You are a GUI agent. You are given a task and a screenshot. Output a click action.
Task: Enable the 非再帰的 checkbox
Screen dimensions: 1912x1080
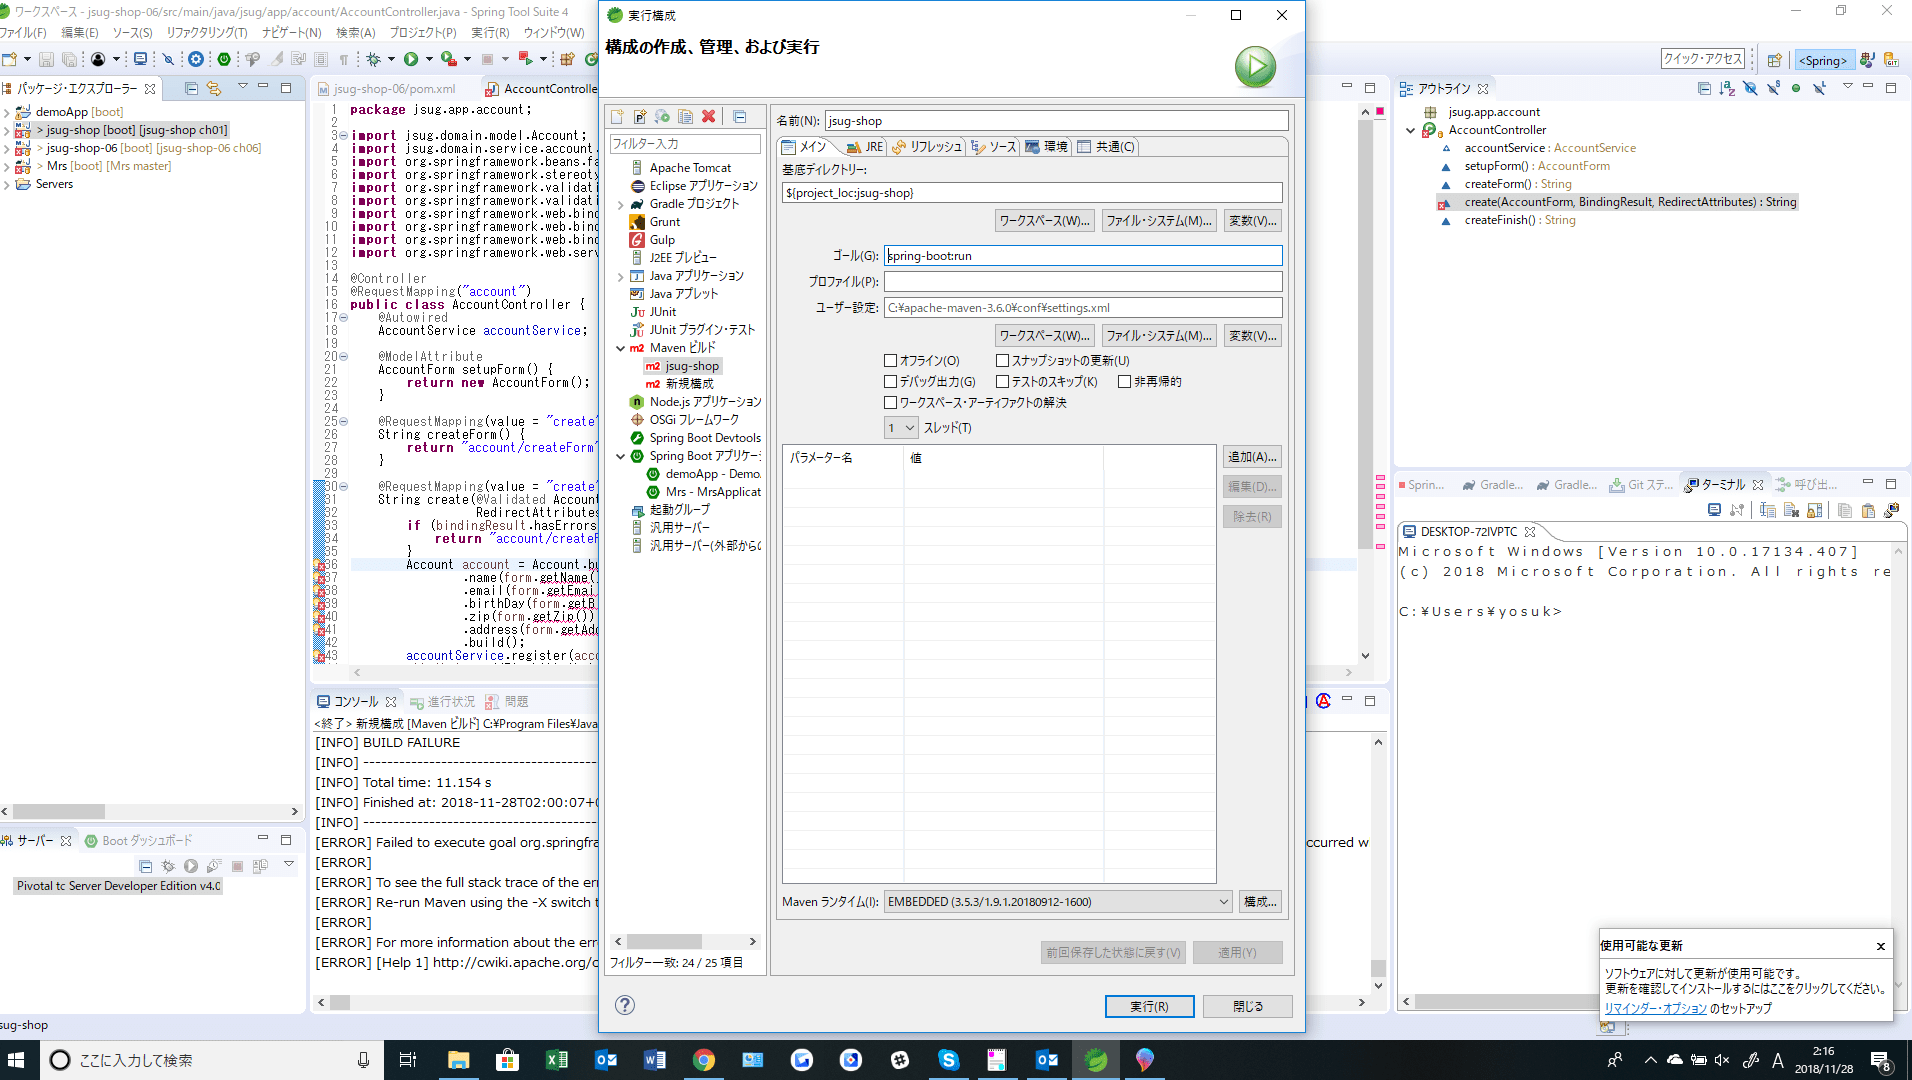pyautogui.click(x=1124, y=382)
